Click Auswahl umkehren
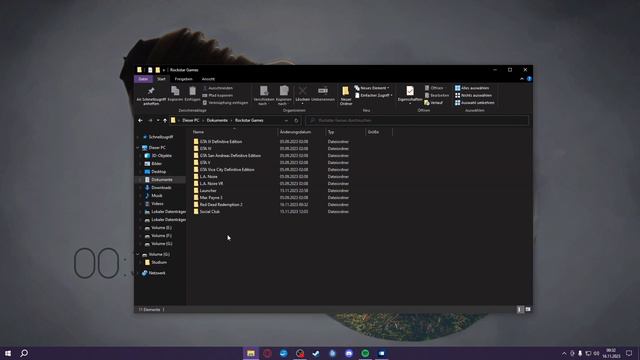 tap(475, 102)
